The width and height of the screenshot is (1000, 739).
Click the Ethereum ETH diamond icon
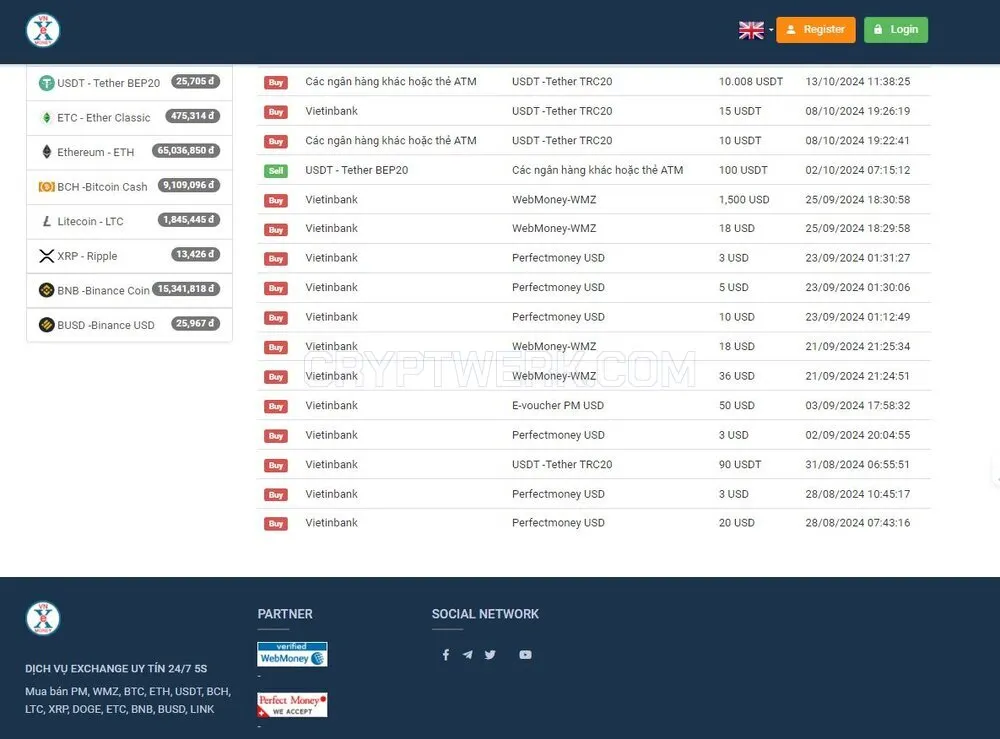pos(47,152)
